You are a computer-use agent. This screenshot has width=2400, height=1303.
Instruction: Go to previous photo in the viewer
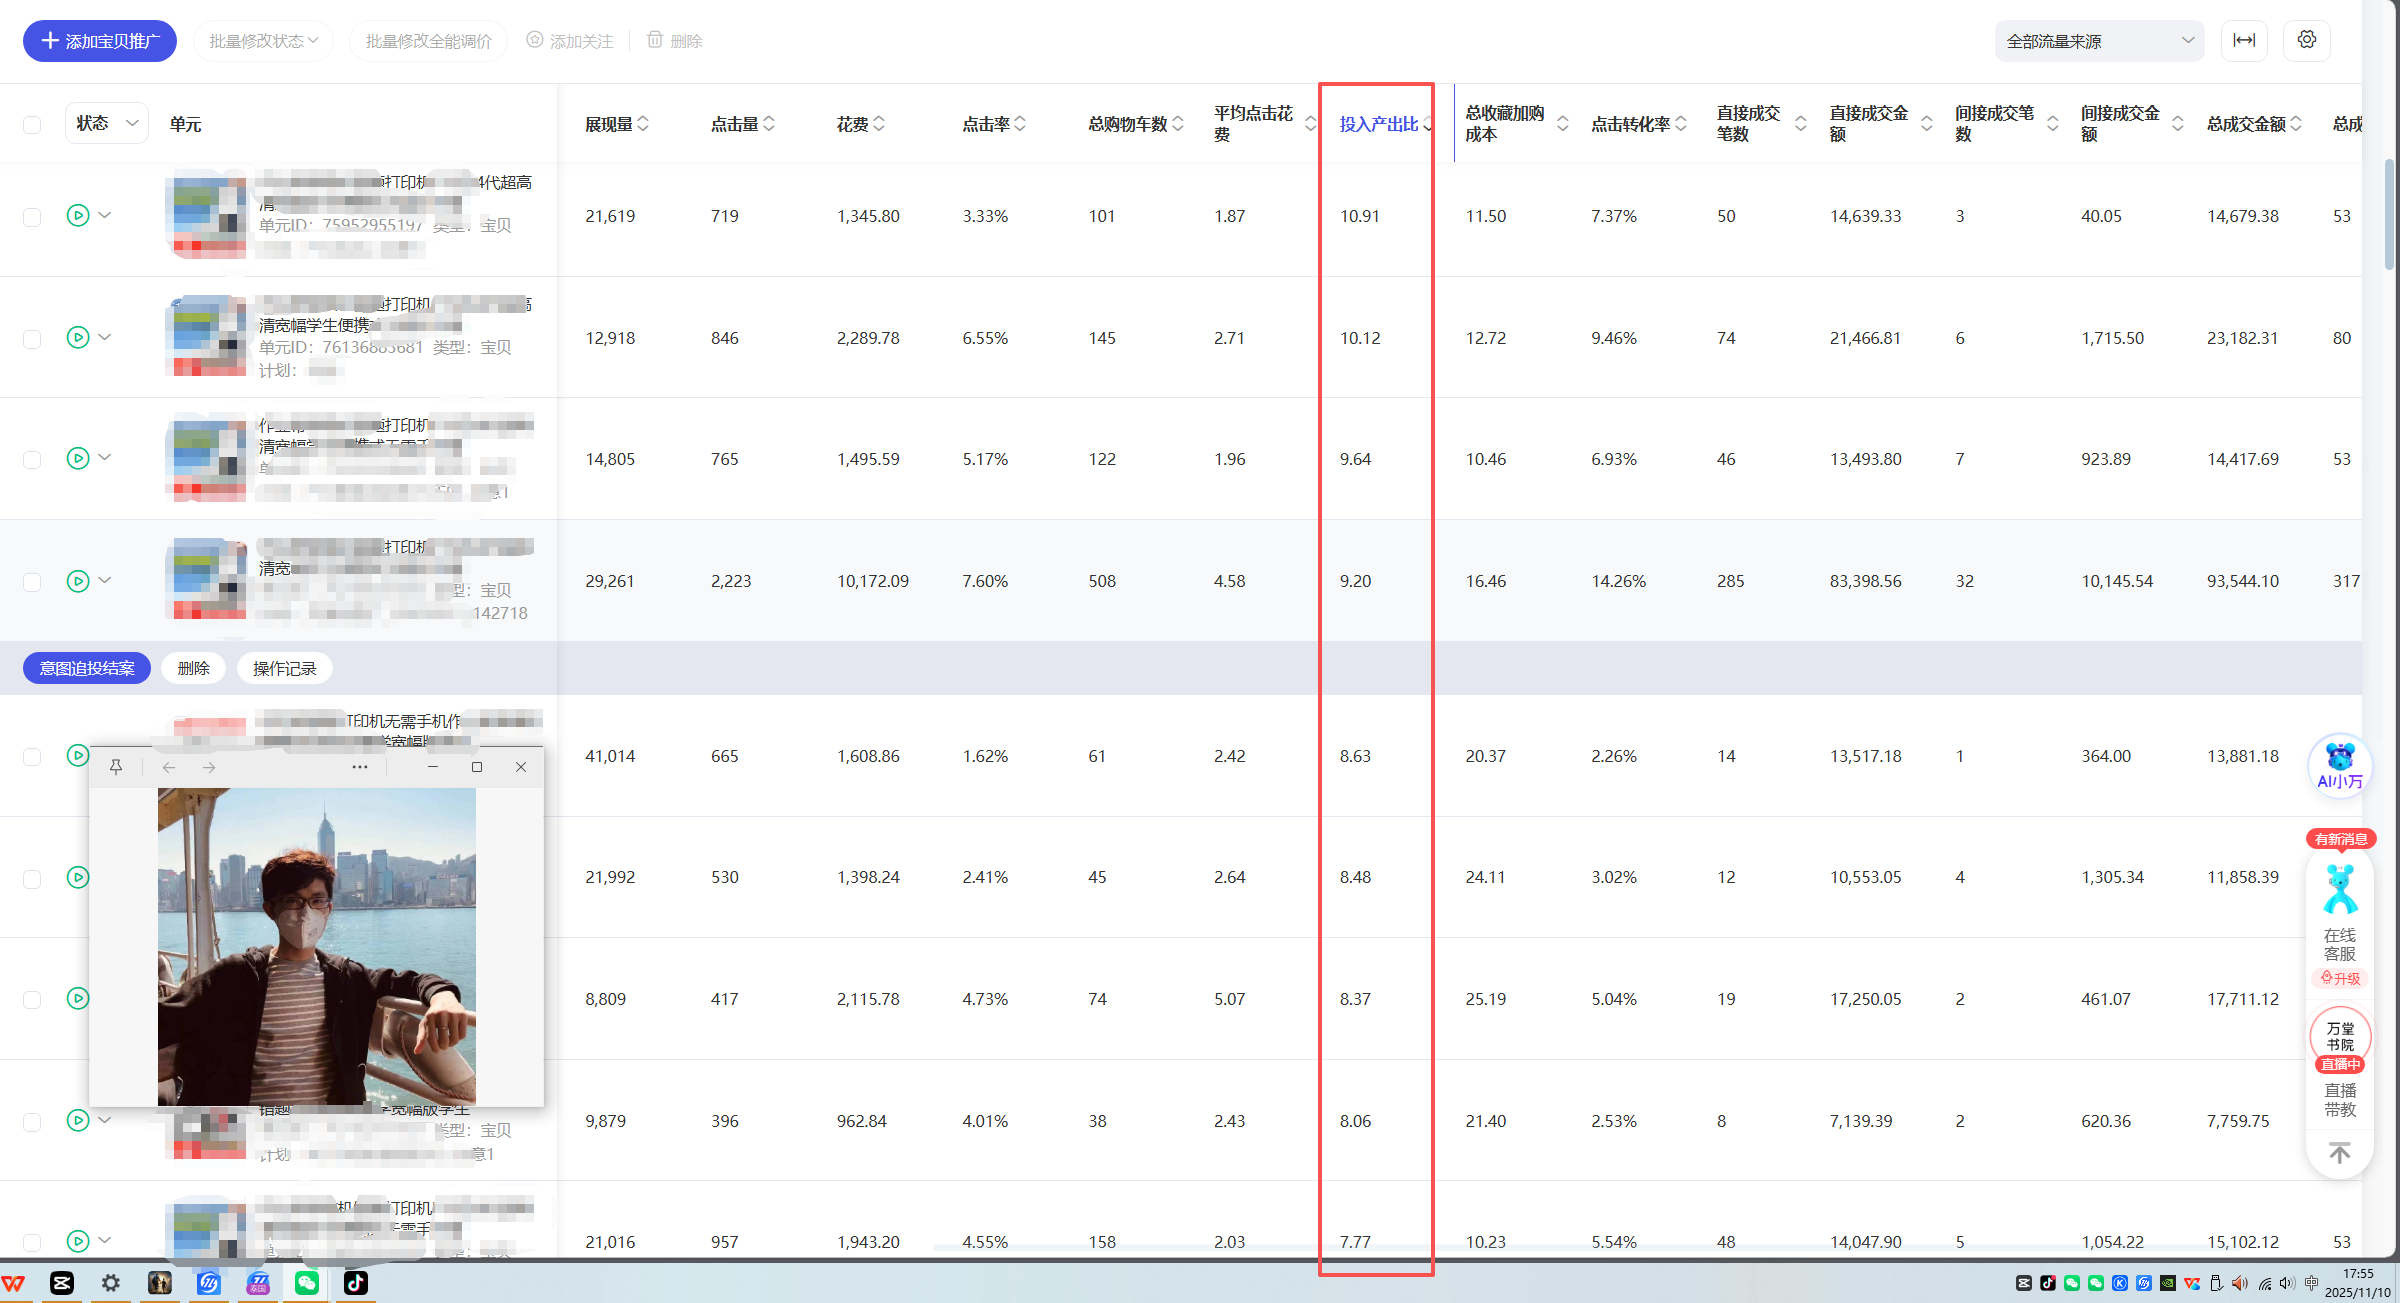169,767
